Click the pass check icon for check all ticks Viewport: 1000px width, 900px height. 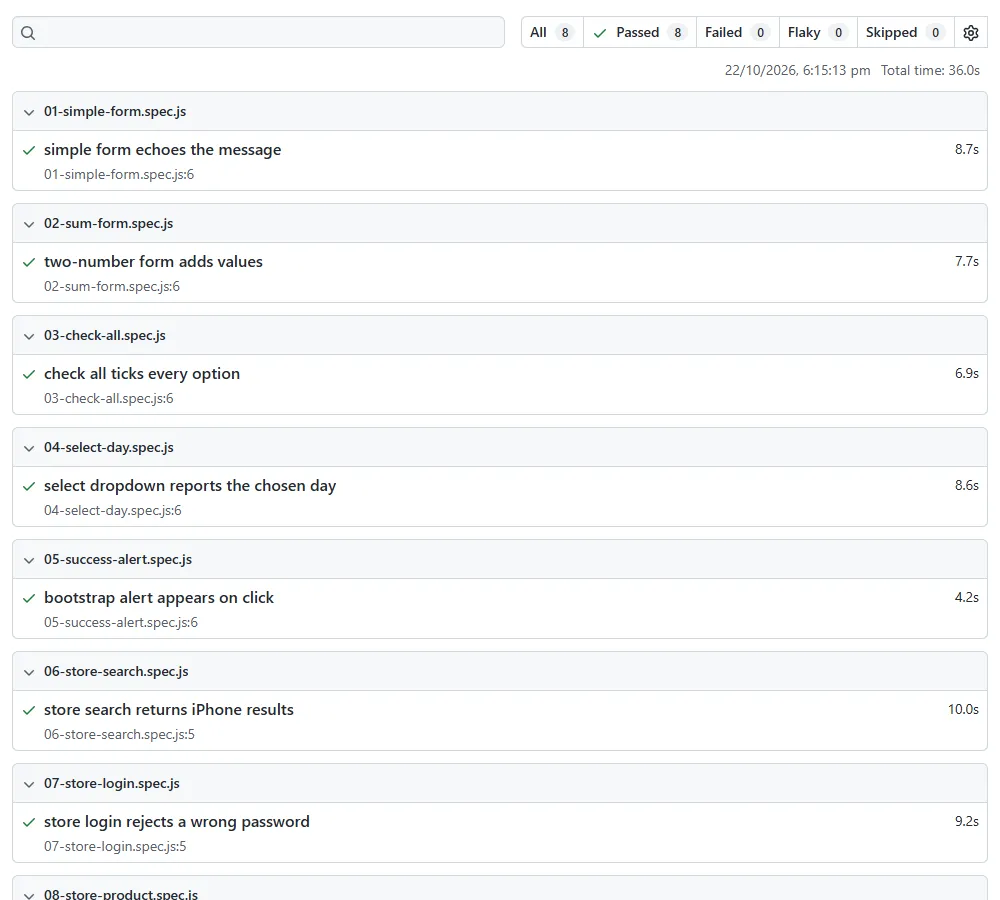coord(29,374)
